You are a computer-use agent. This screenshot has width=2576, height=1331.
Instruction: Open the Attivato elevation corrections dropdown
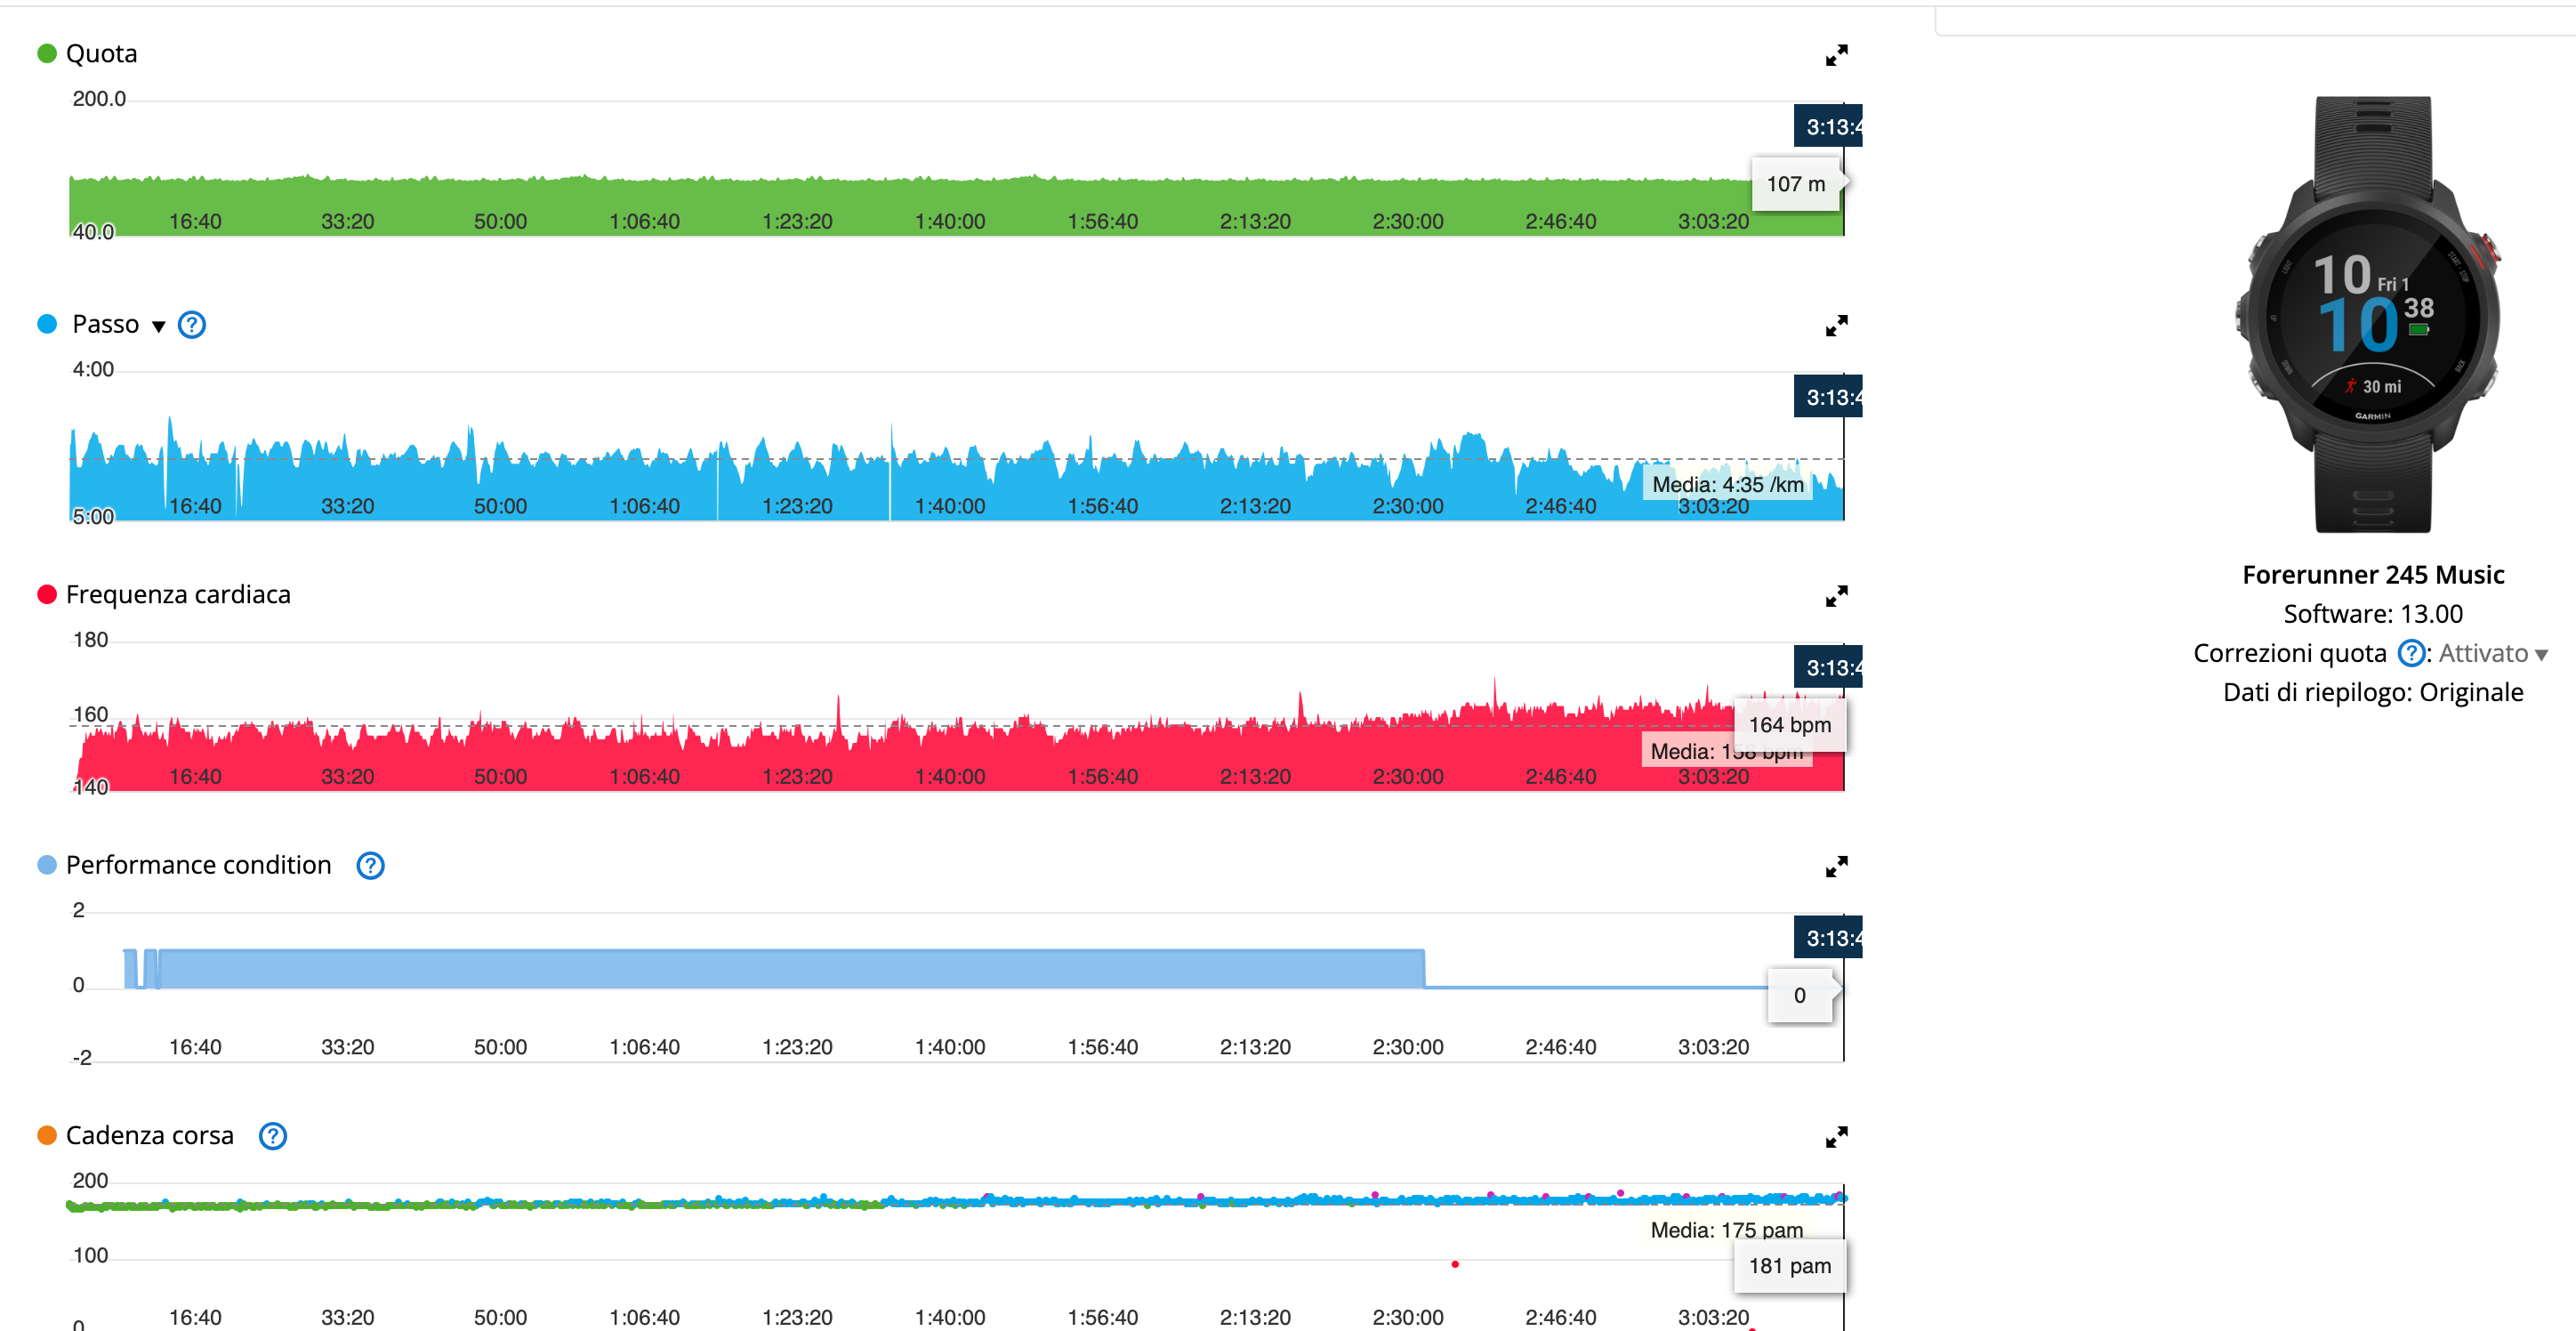tap(2492, 654)
